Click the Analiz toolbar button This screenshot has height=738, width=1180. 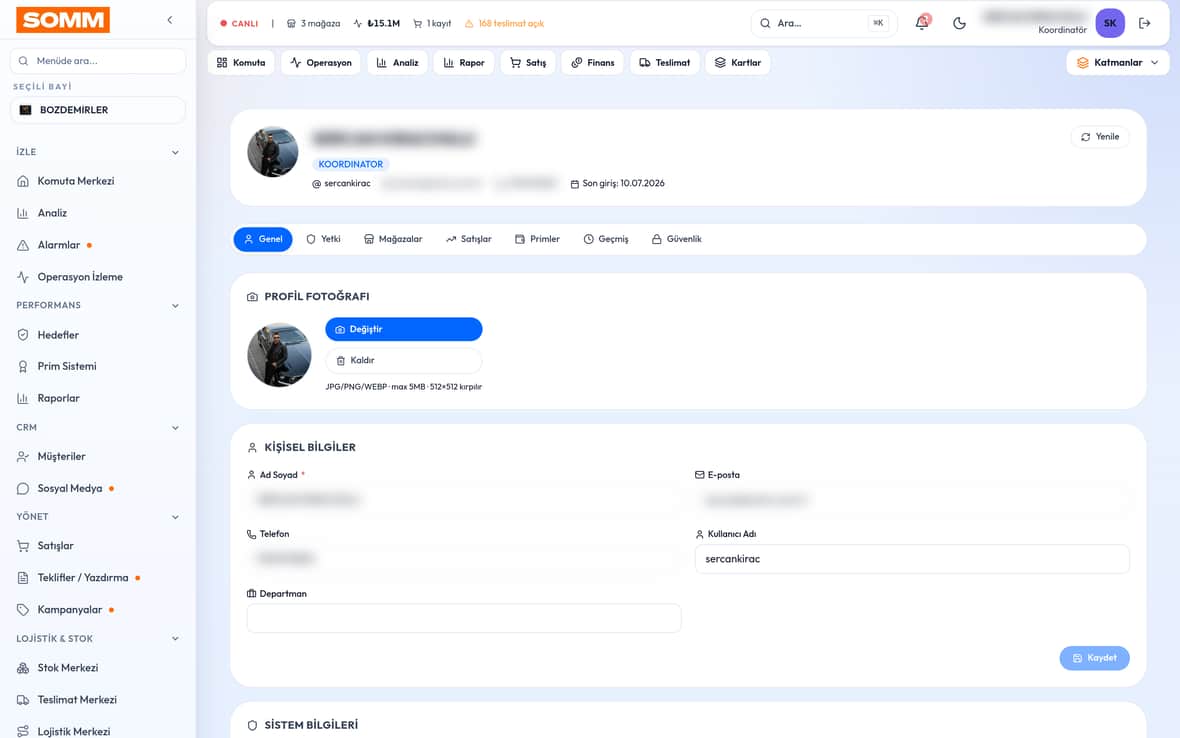(397, 62)
